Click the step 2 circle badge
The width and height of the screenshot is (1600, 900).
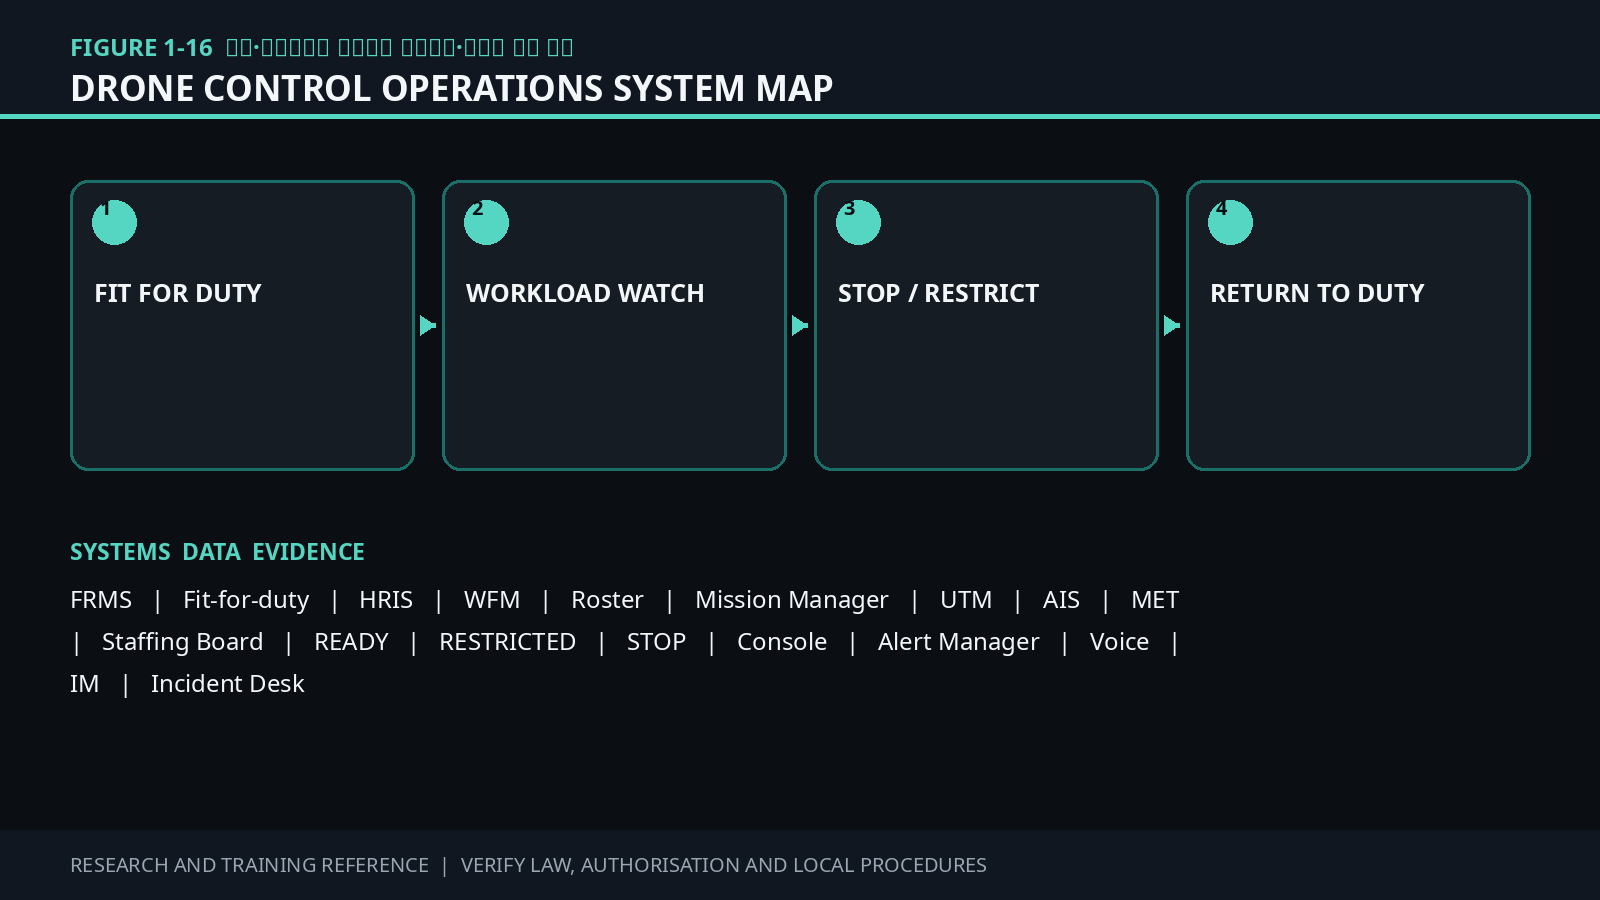[486, 222]
